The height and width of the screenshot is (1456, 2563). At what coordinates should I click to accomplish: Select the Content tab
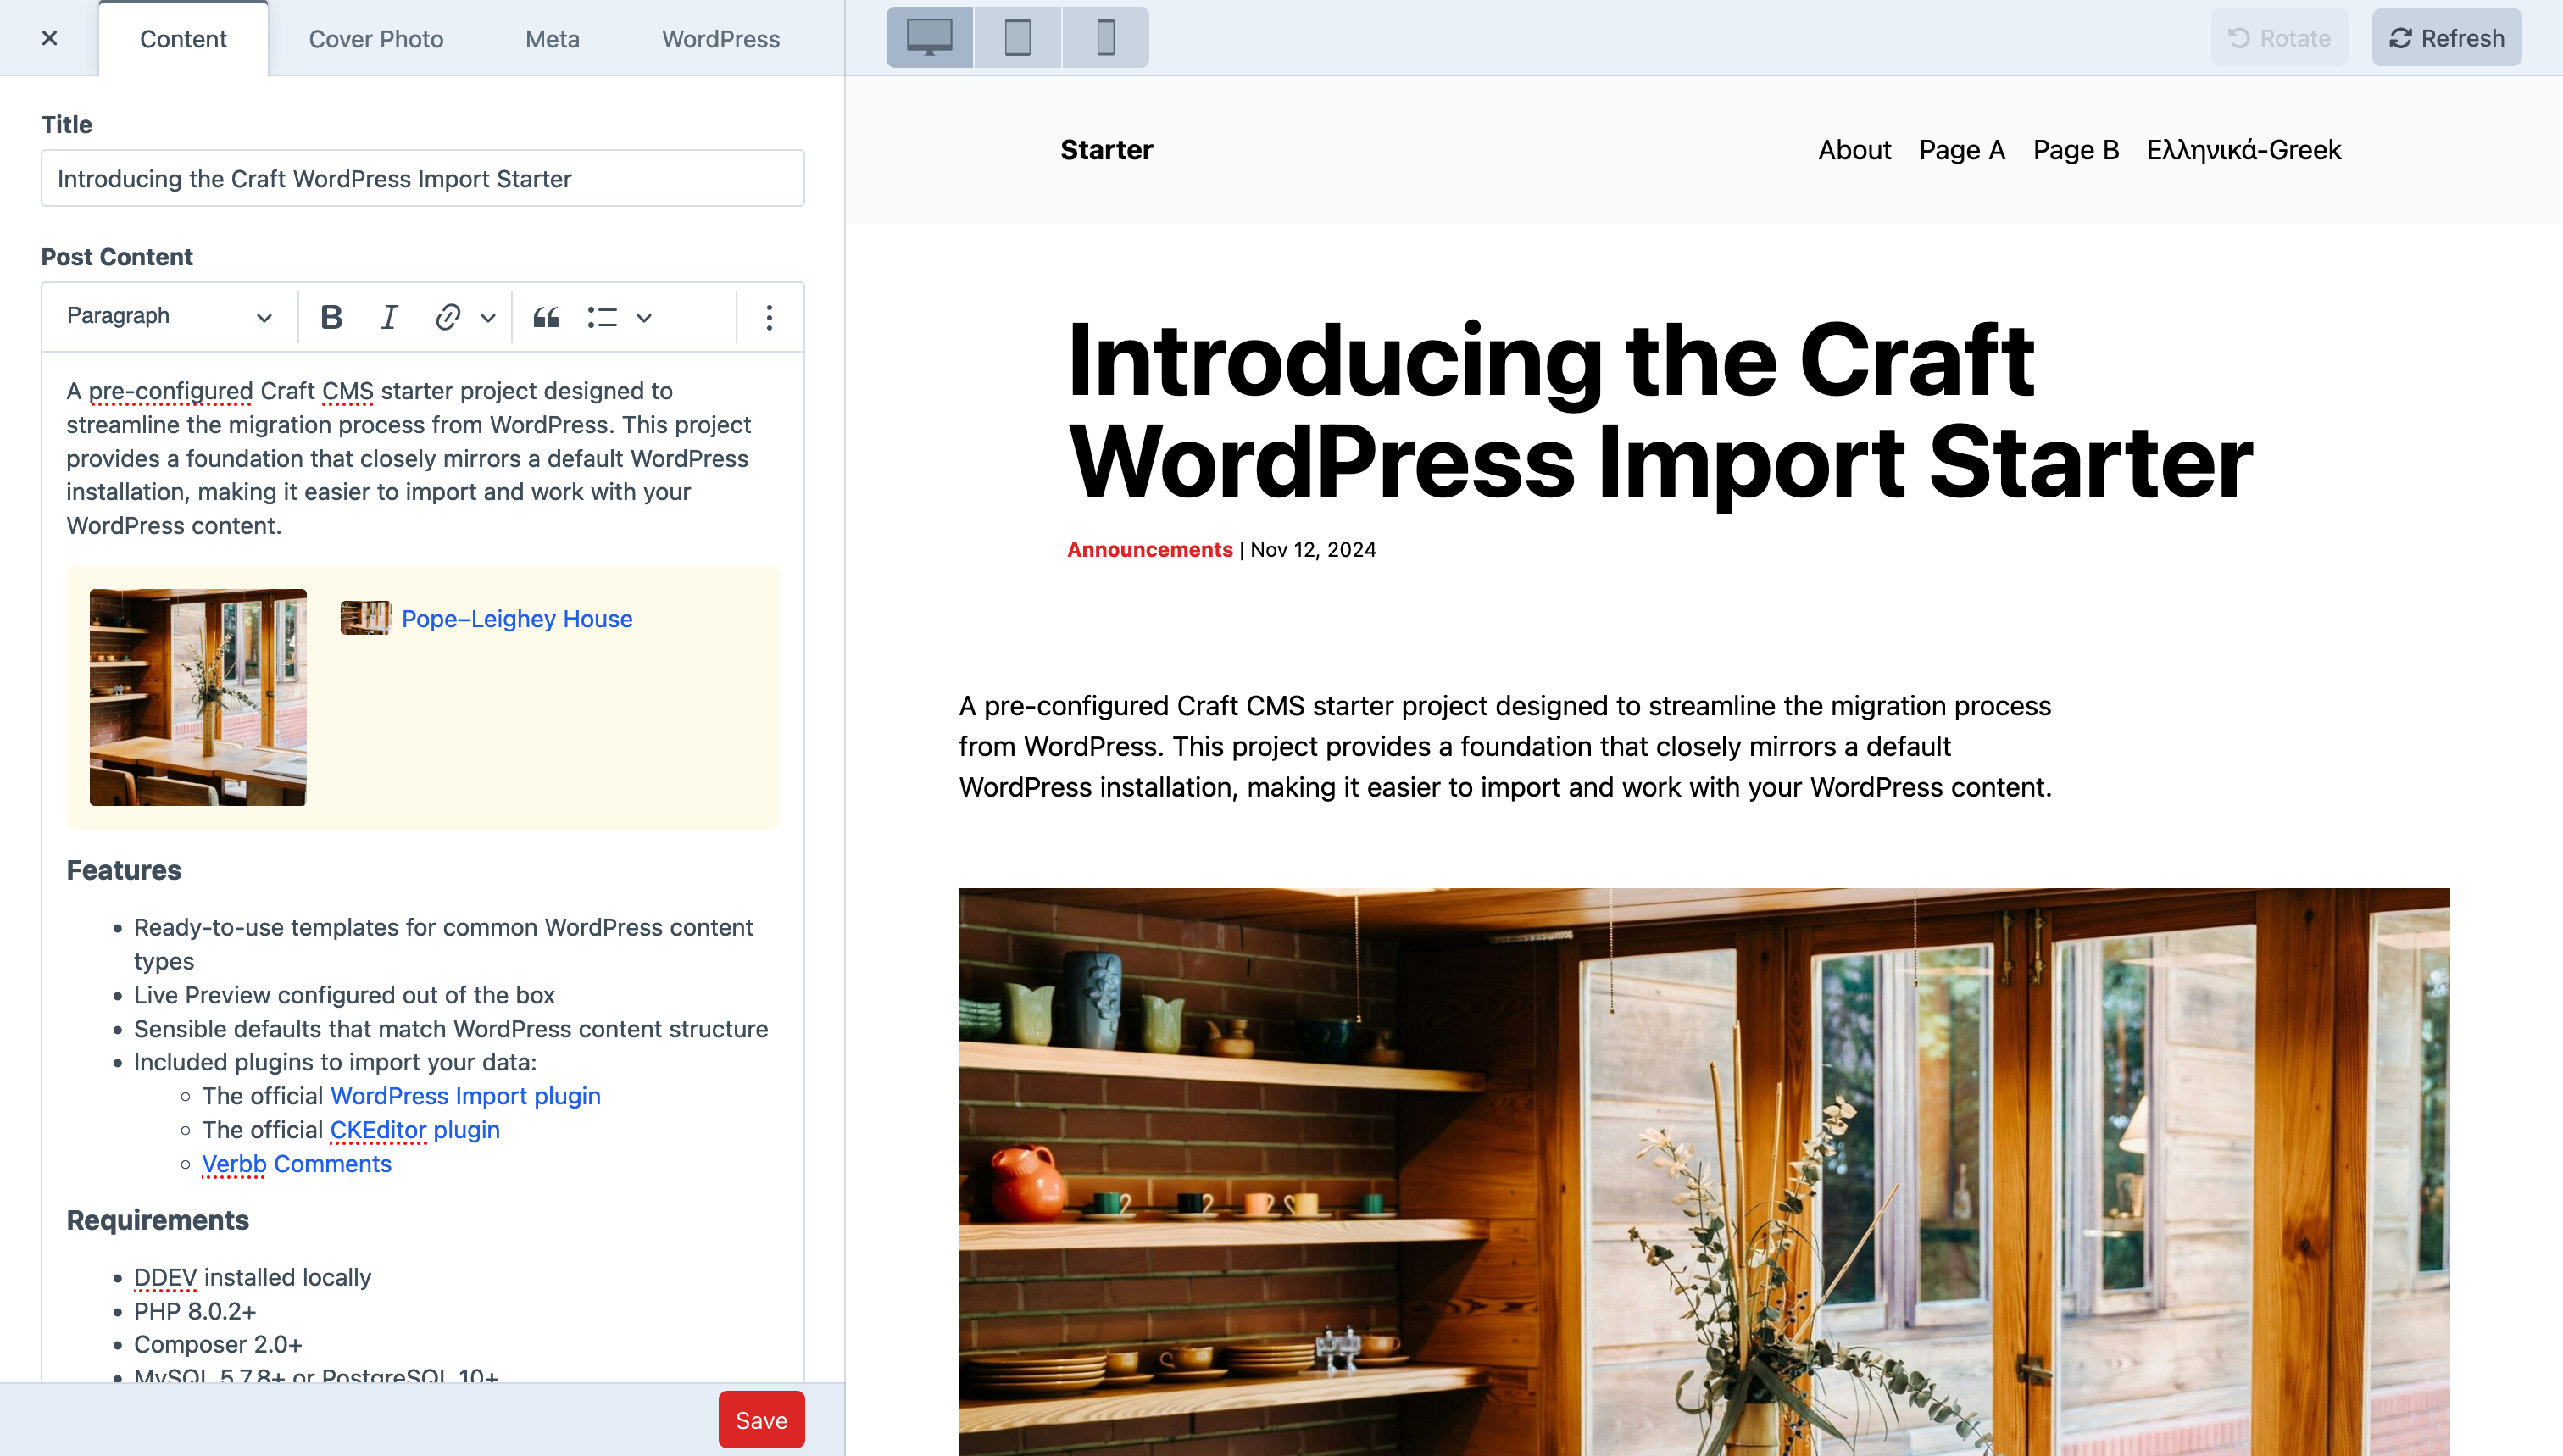[x=183, y=39]
